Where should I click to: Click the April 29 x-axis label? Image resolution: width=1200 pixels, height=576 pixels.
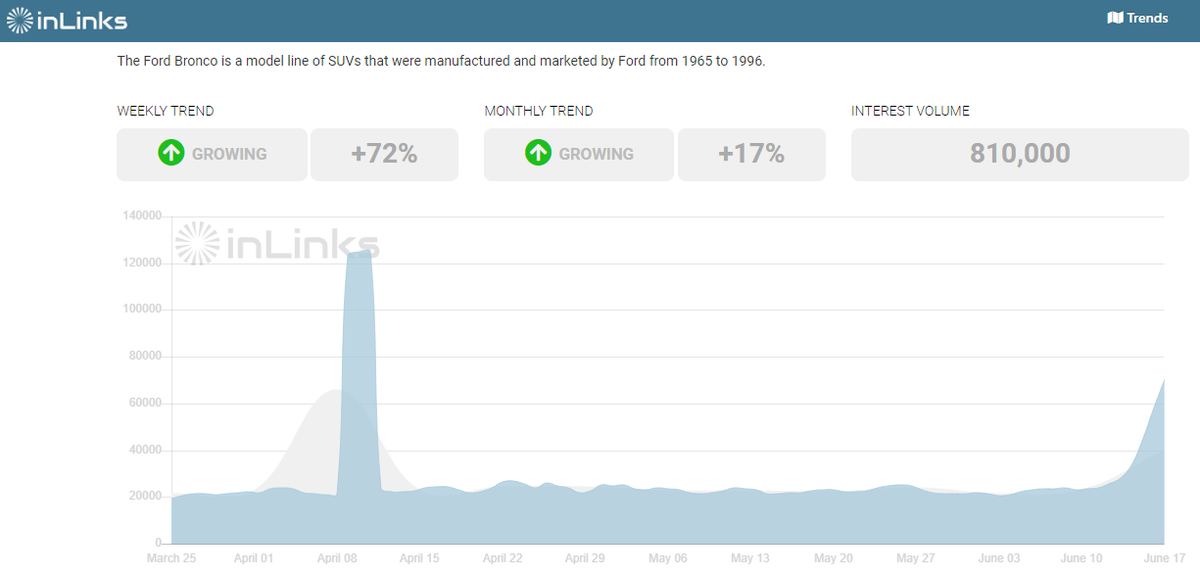585,558
